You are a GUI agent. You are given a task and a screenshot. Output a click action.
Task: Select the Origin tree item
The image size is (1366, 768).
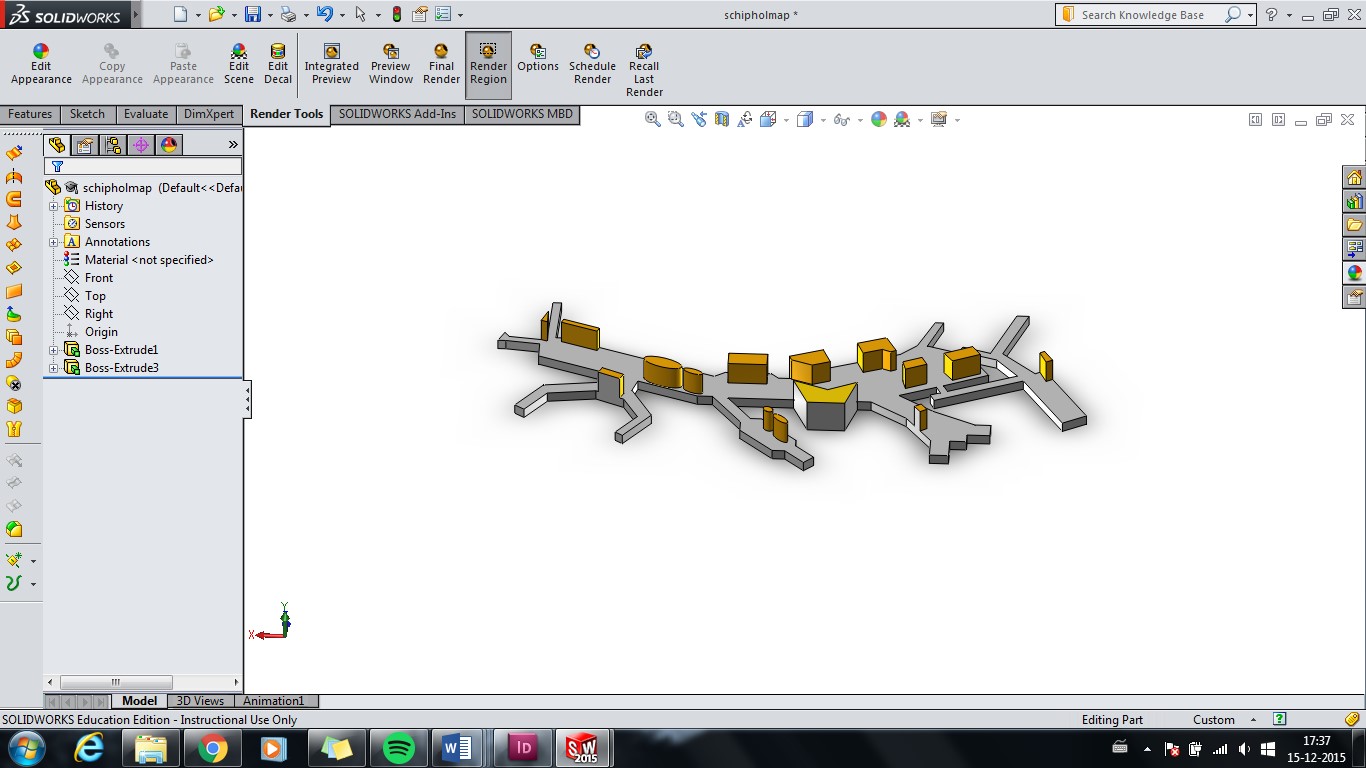(101, 332)
